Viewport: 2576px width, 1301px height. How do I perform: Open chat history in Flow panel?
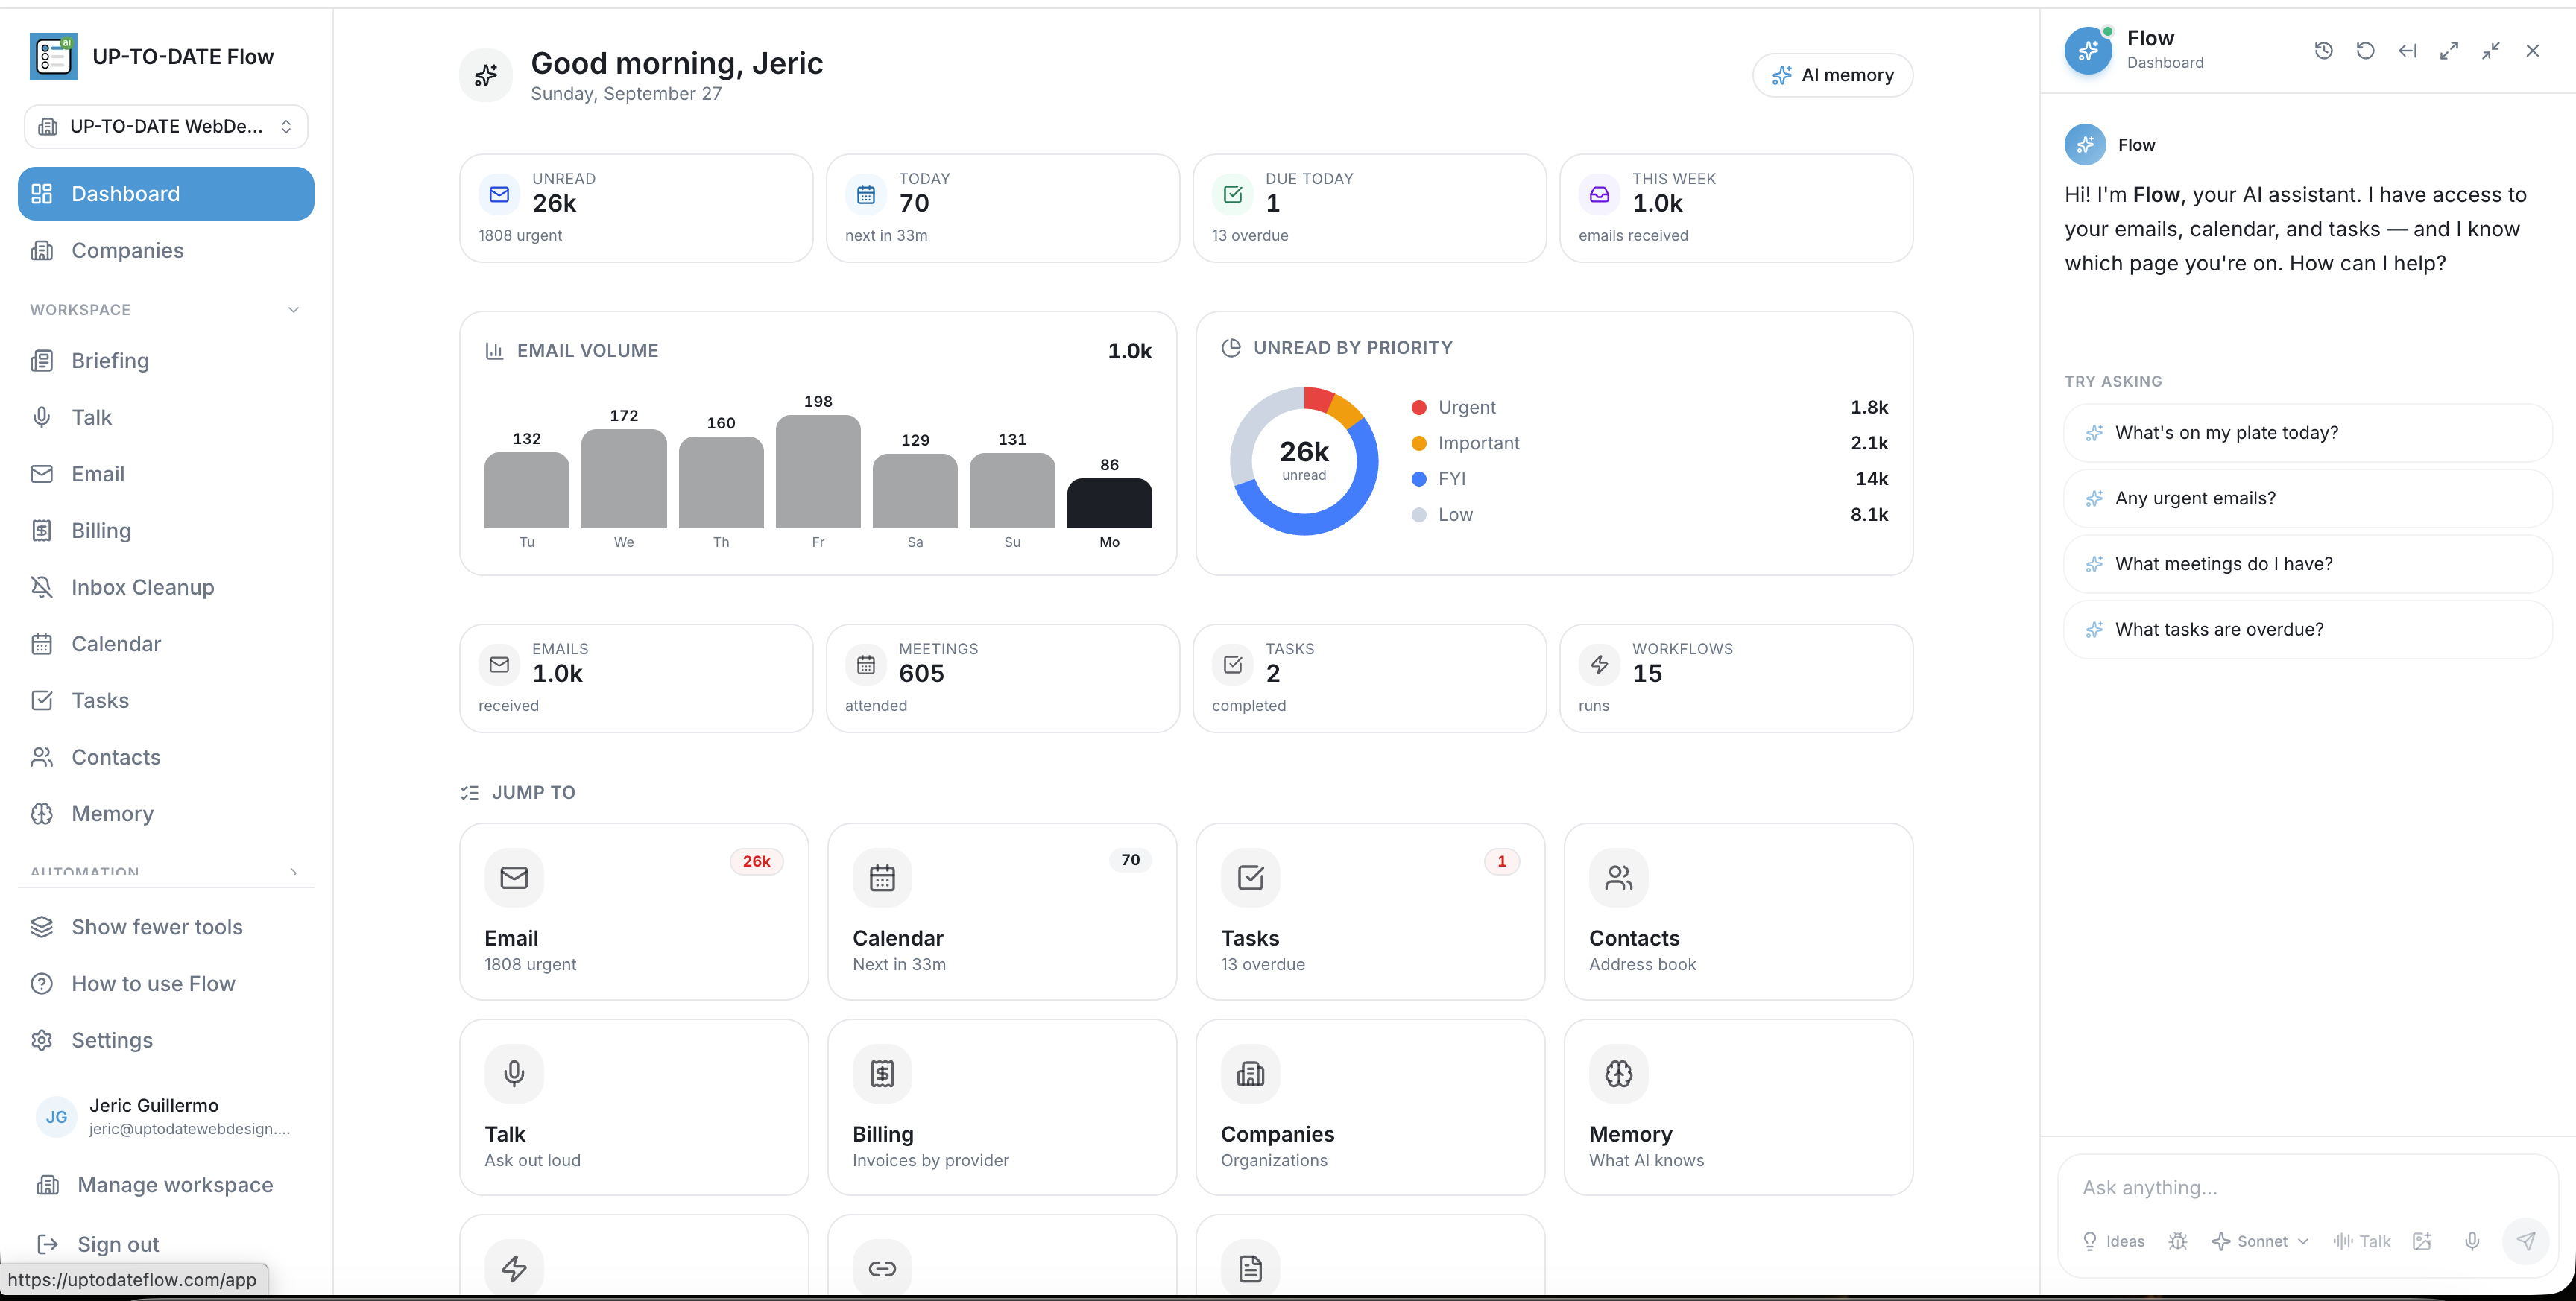pyautogui.click(x=2323, y=51)
